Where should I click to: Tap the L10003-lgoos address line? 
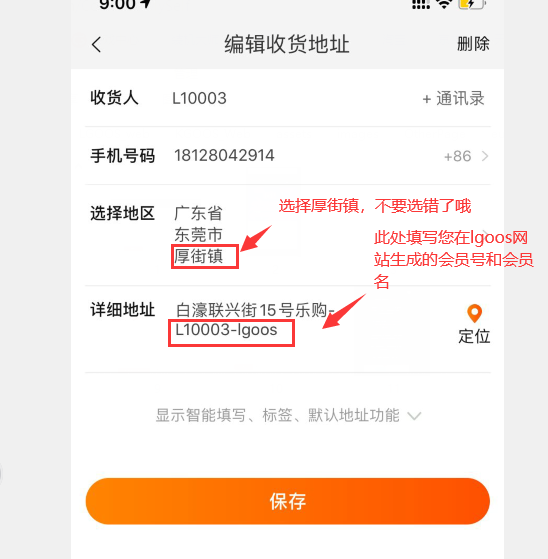226,330
